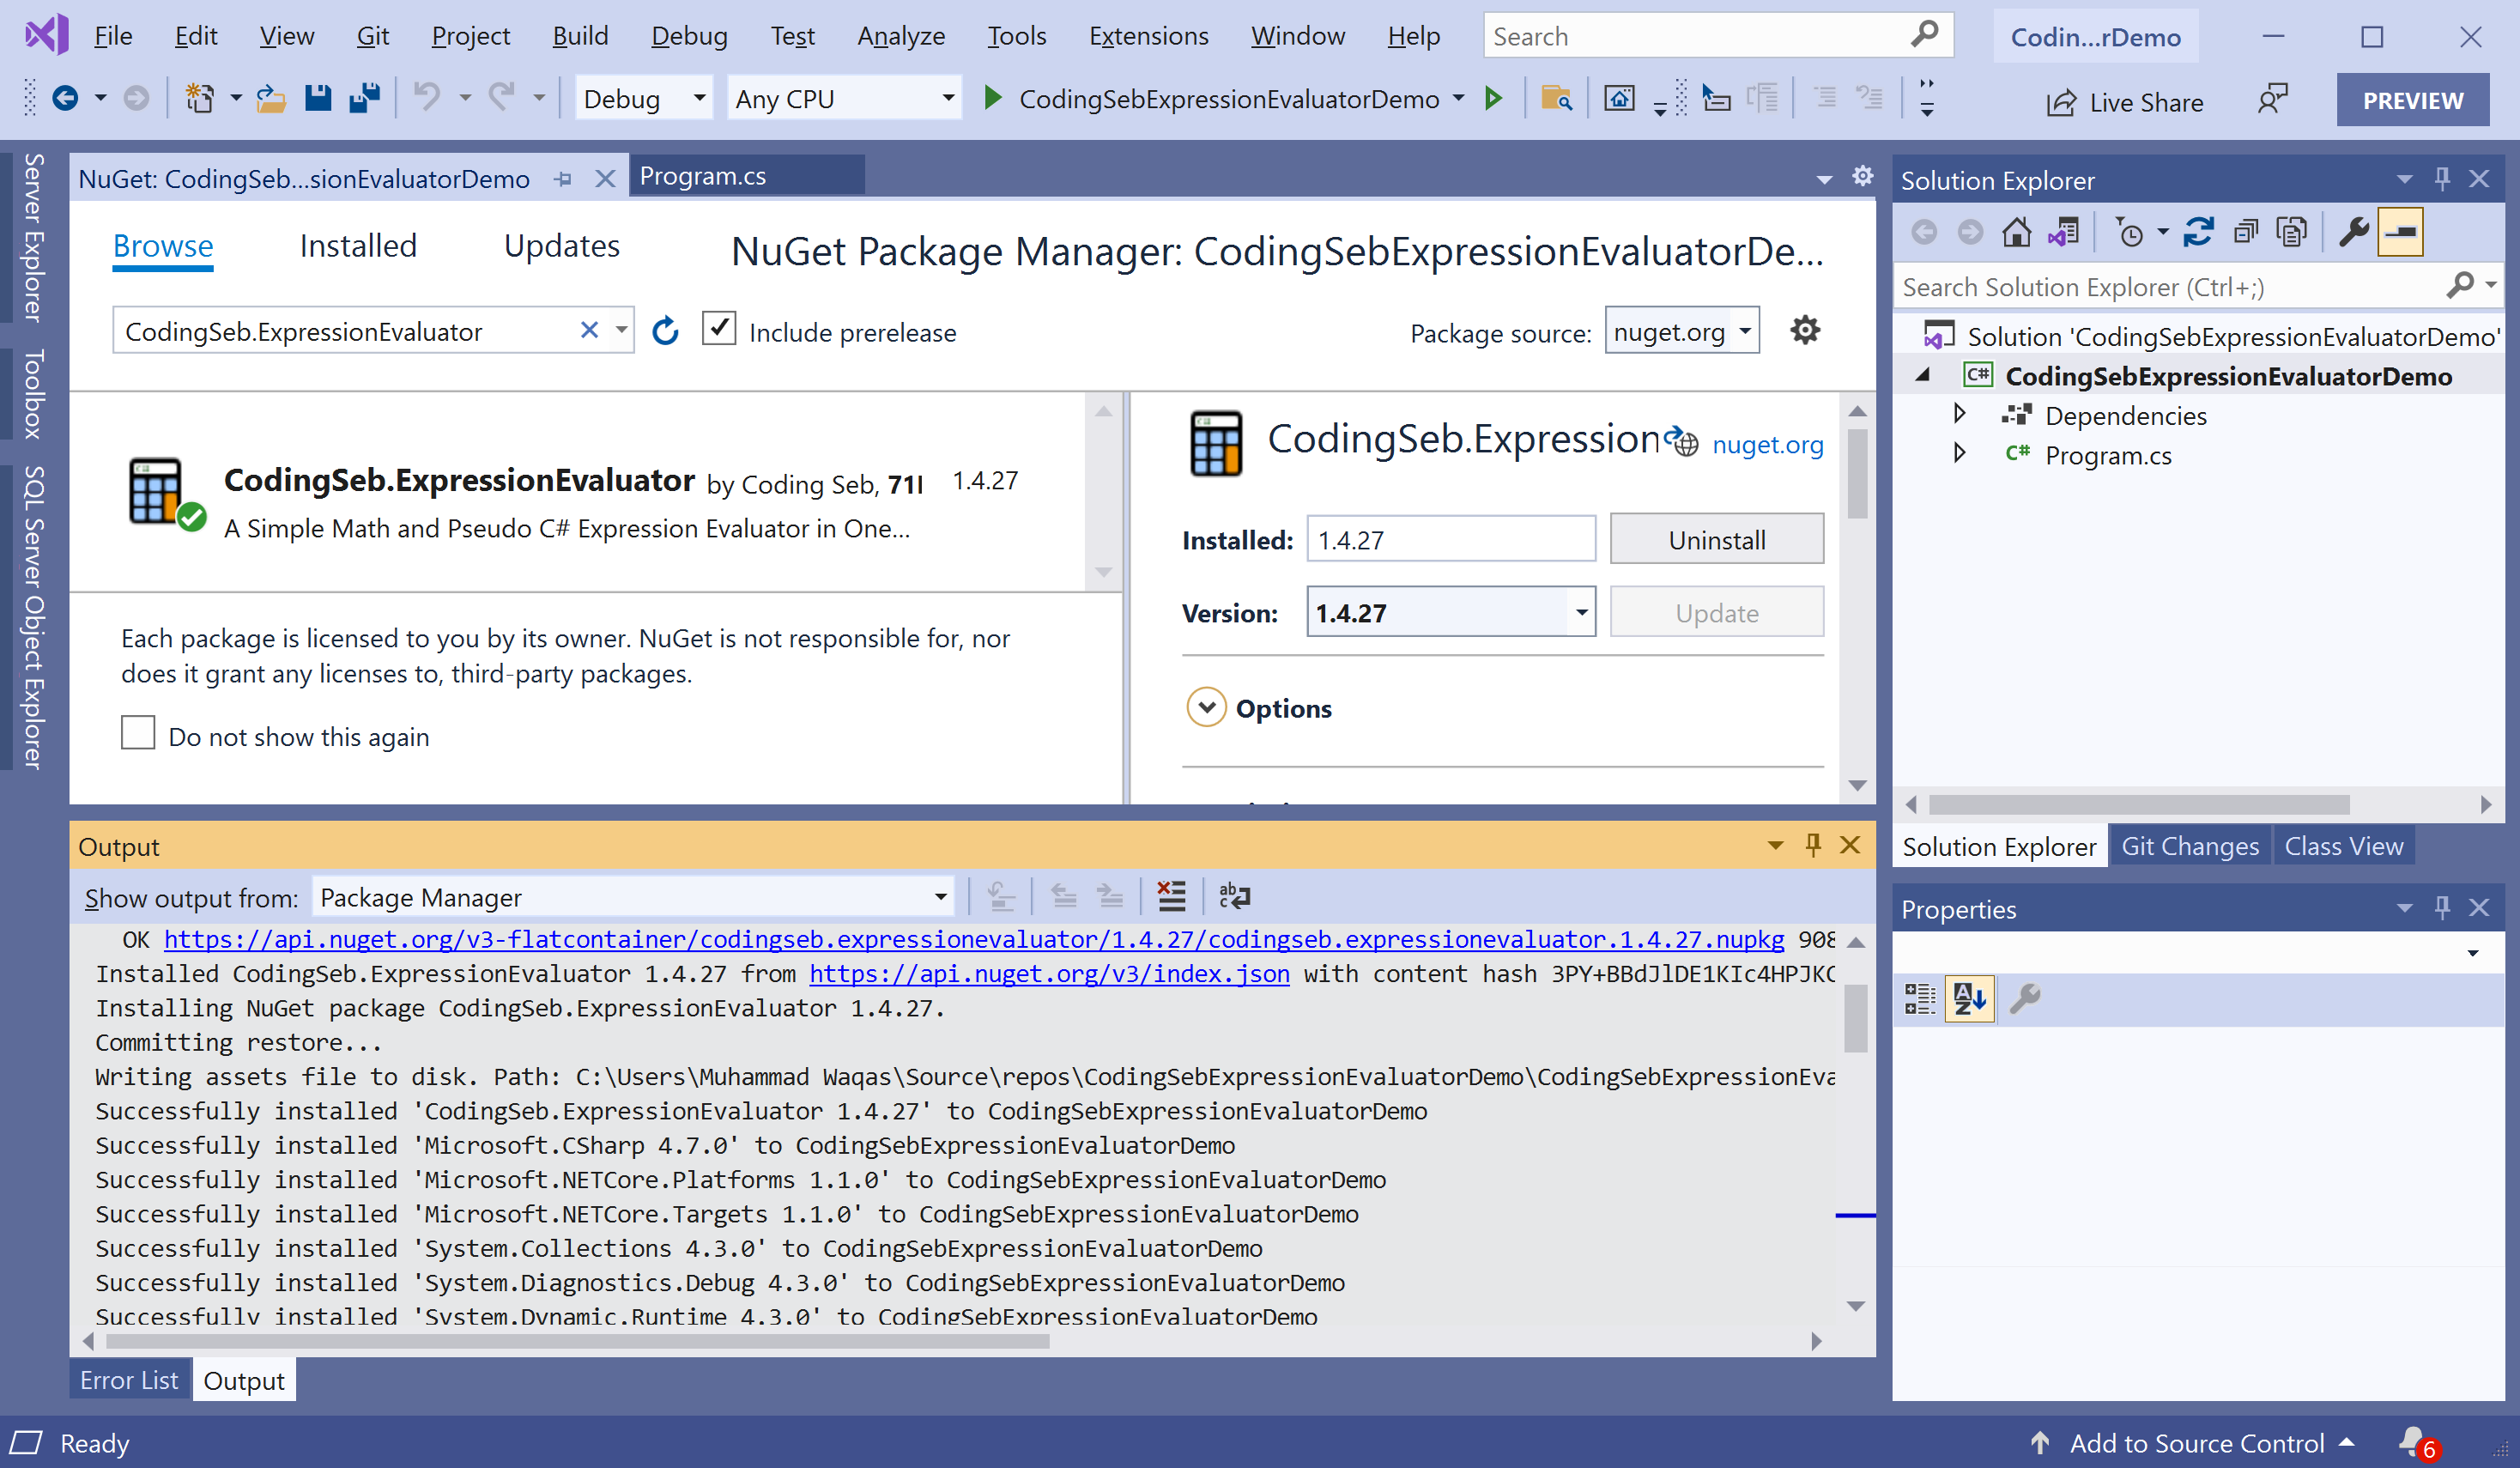Uncheck Include prerelease checkbox

coord(719,329)
